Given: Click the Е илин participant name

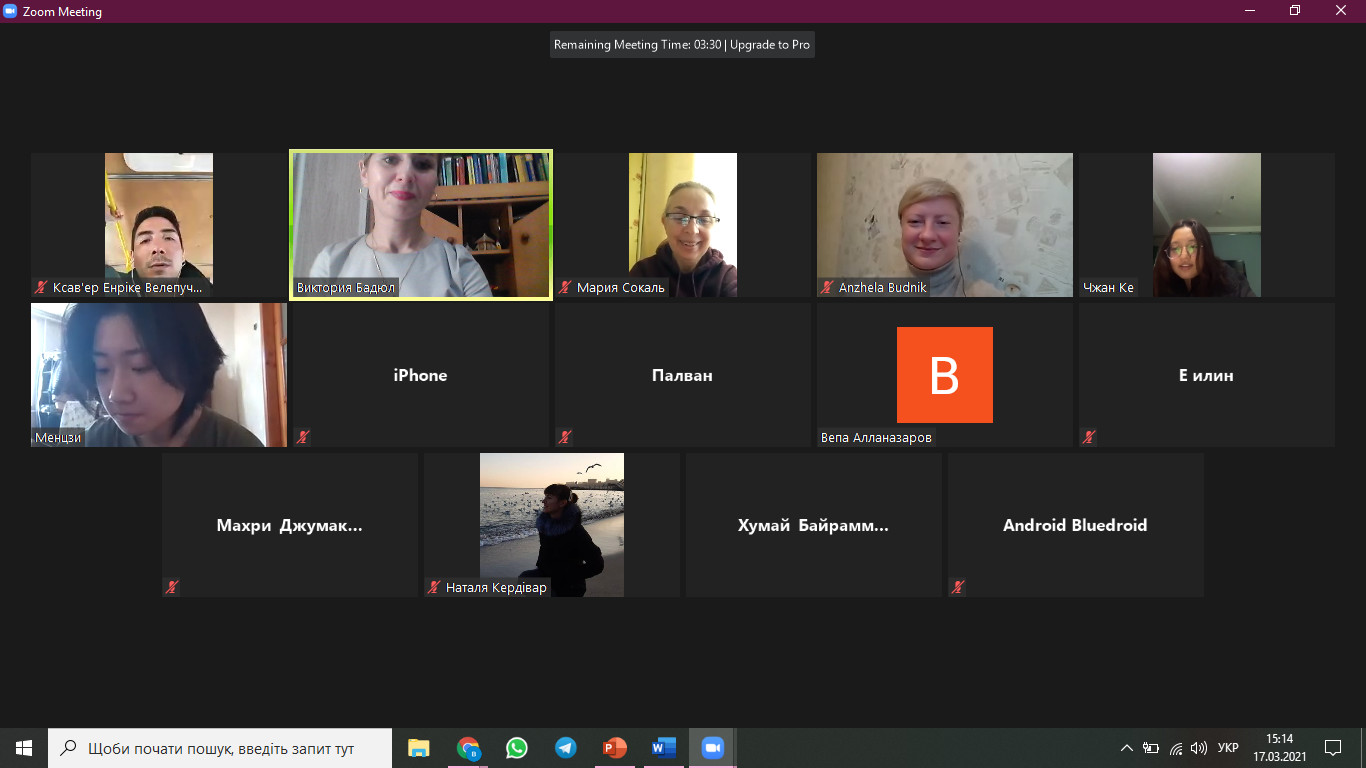Looking at the screenshot, I should (1207, 375).
